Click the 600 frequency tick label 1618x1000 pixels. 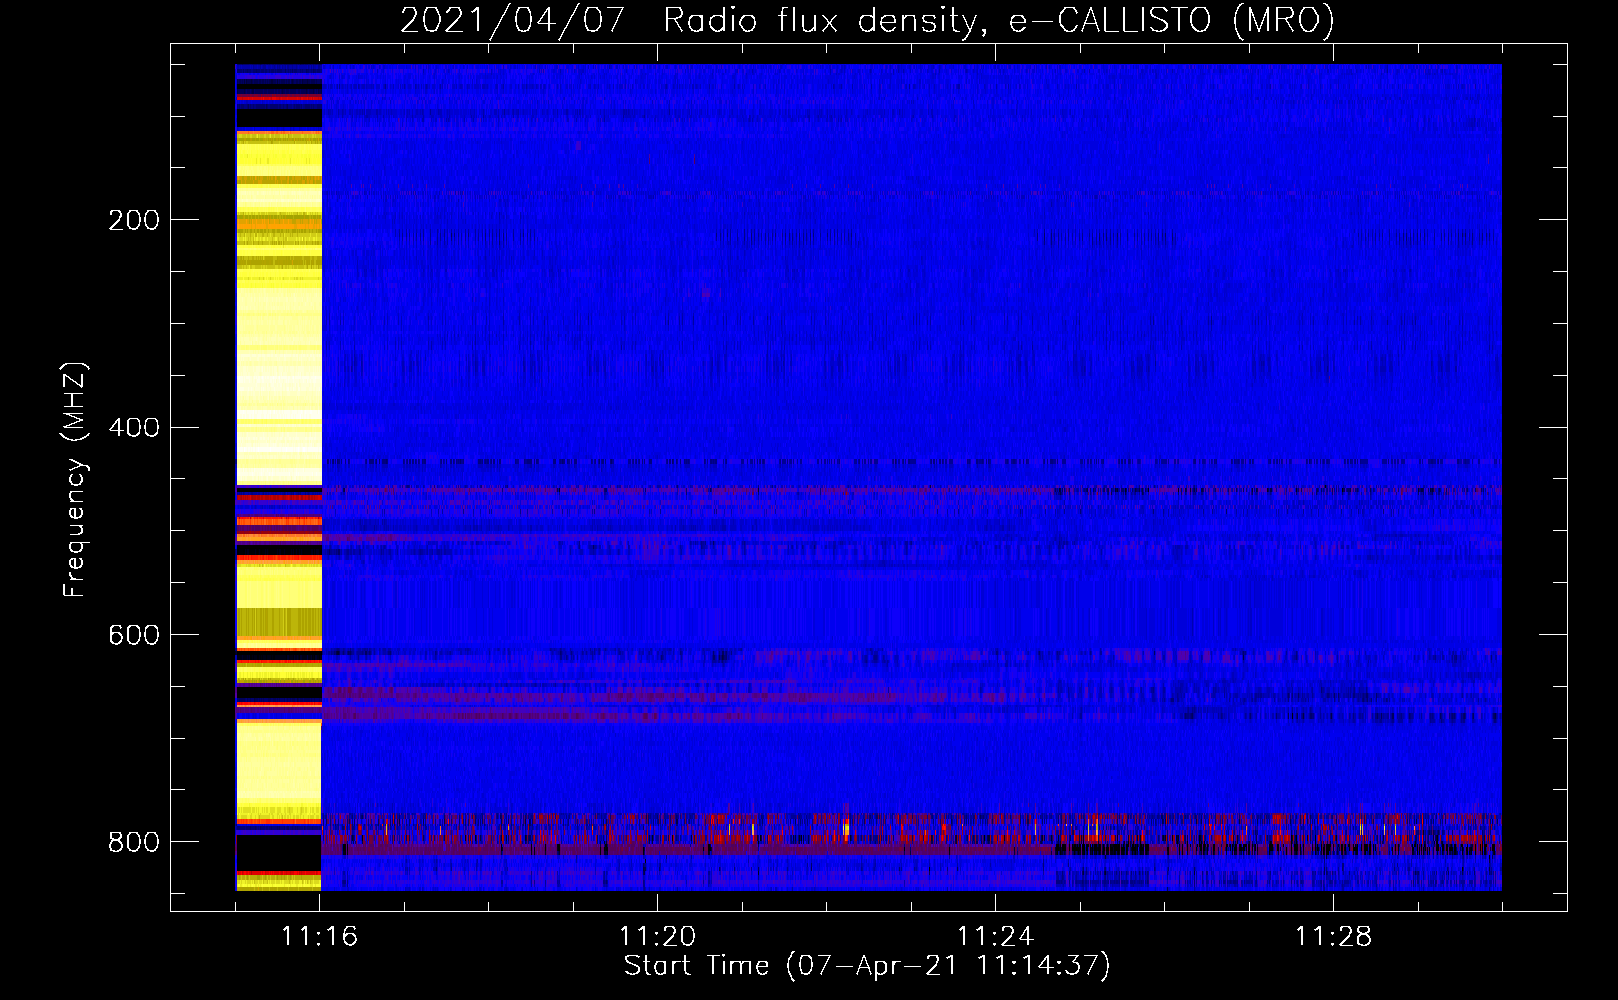[134, 636]
